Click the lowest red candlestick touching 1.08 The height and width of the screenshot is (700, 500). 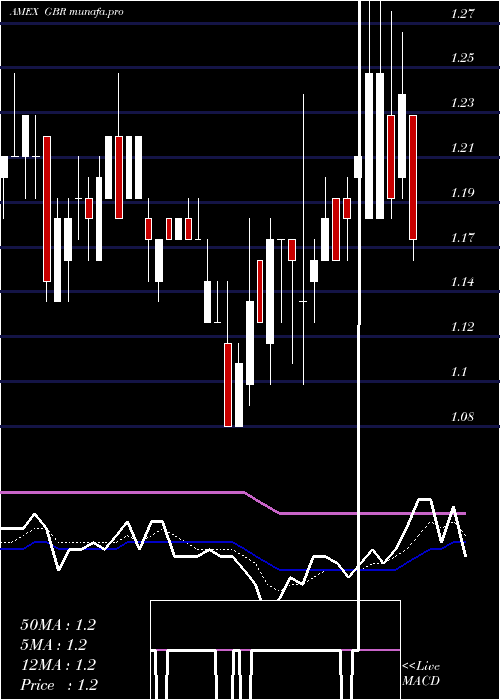tap(228, 385)
